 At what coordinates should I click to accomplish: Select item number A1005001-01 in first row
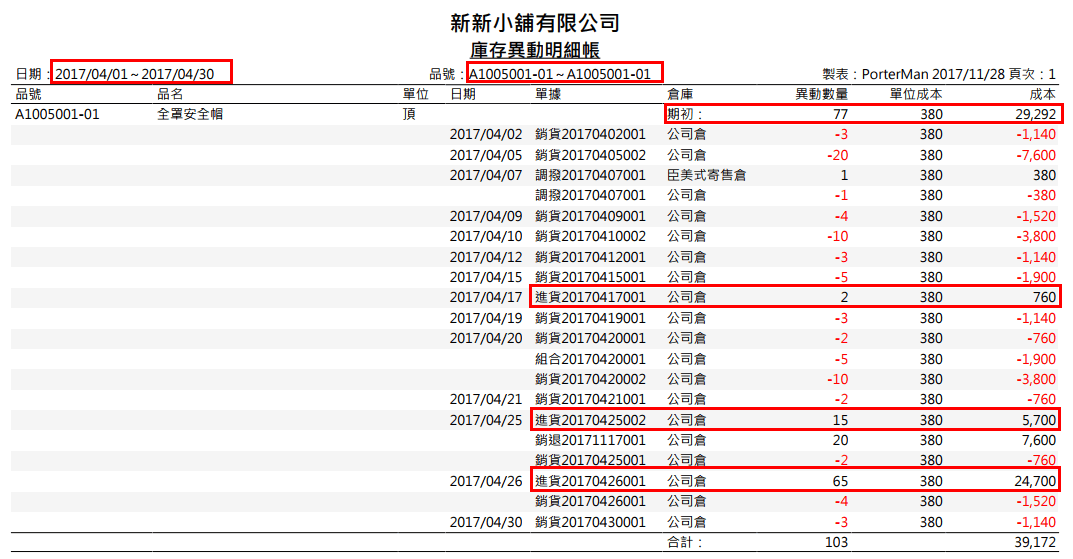pyautogui.click(x=57, y=114)
